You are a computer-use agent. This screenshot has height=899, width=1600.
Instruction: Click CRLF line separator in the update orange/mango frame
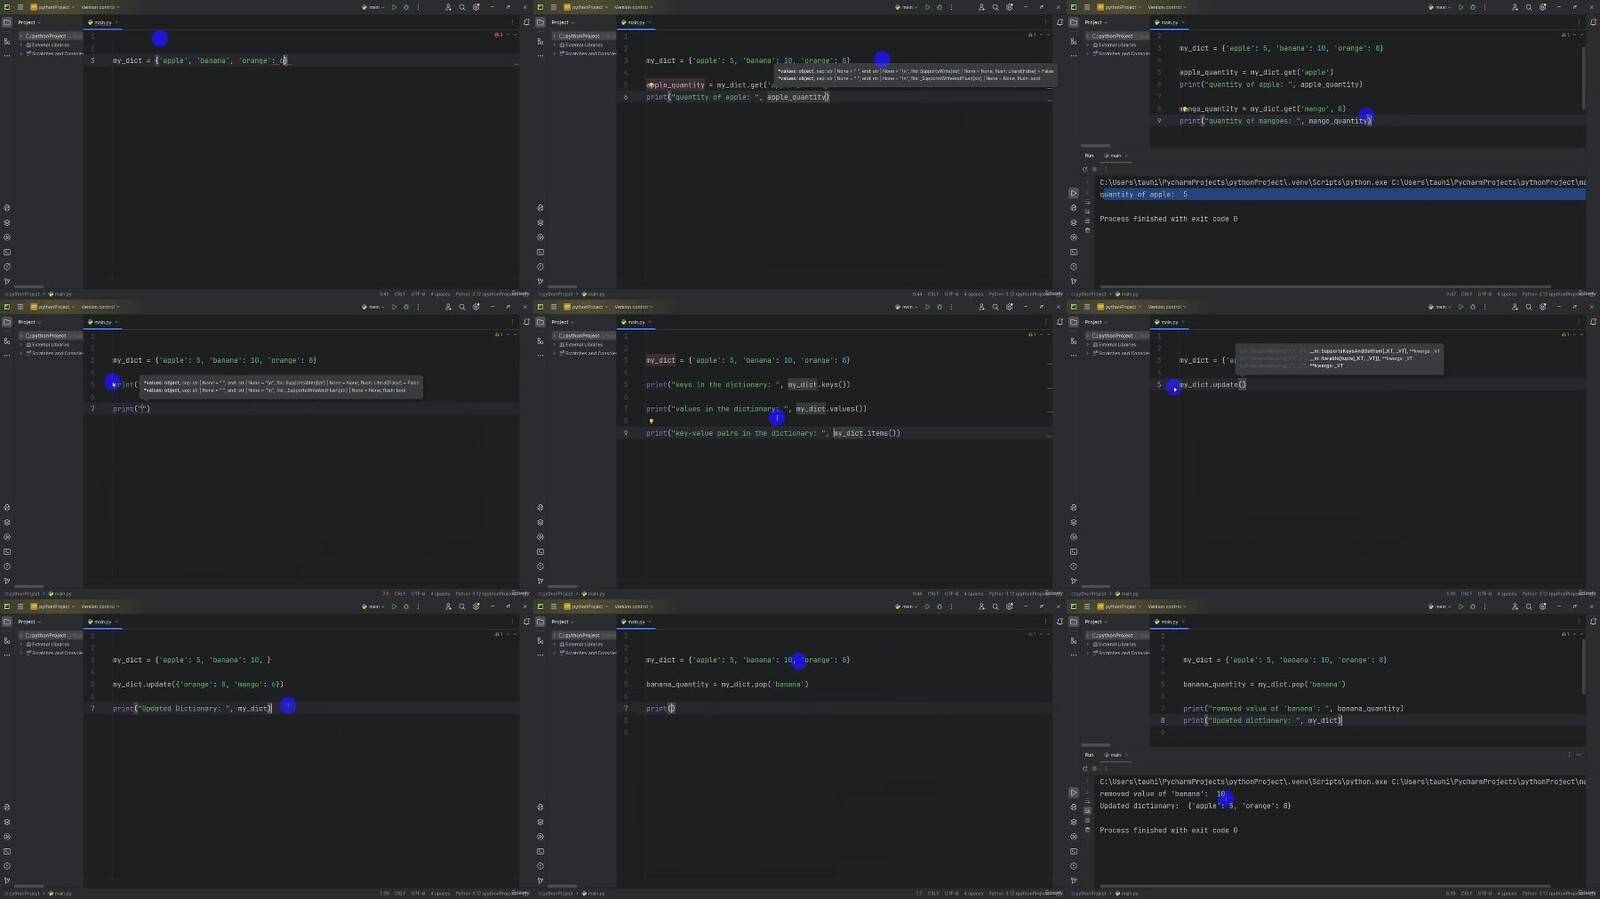coord(400,893)
